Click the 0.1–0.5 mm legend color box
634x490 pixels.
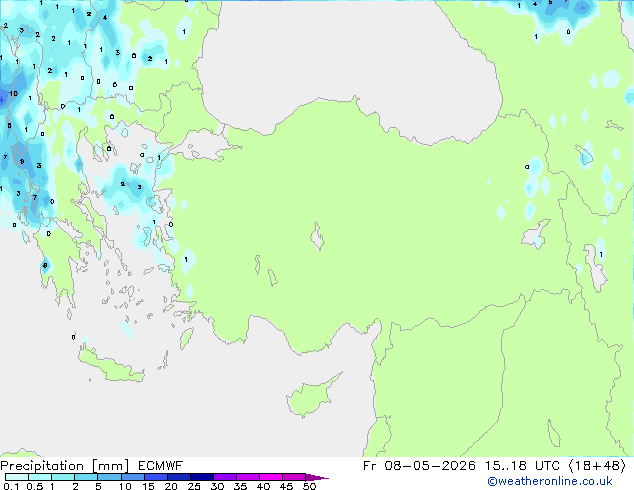[17, 477]
